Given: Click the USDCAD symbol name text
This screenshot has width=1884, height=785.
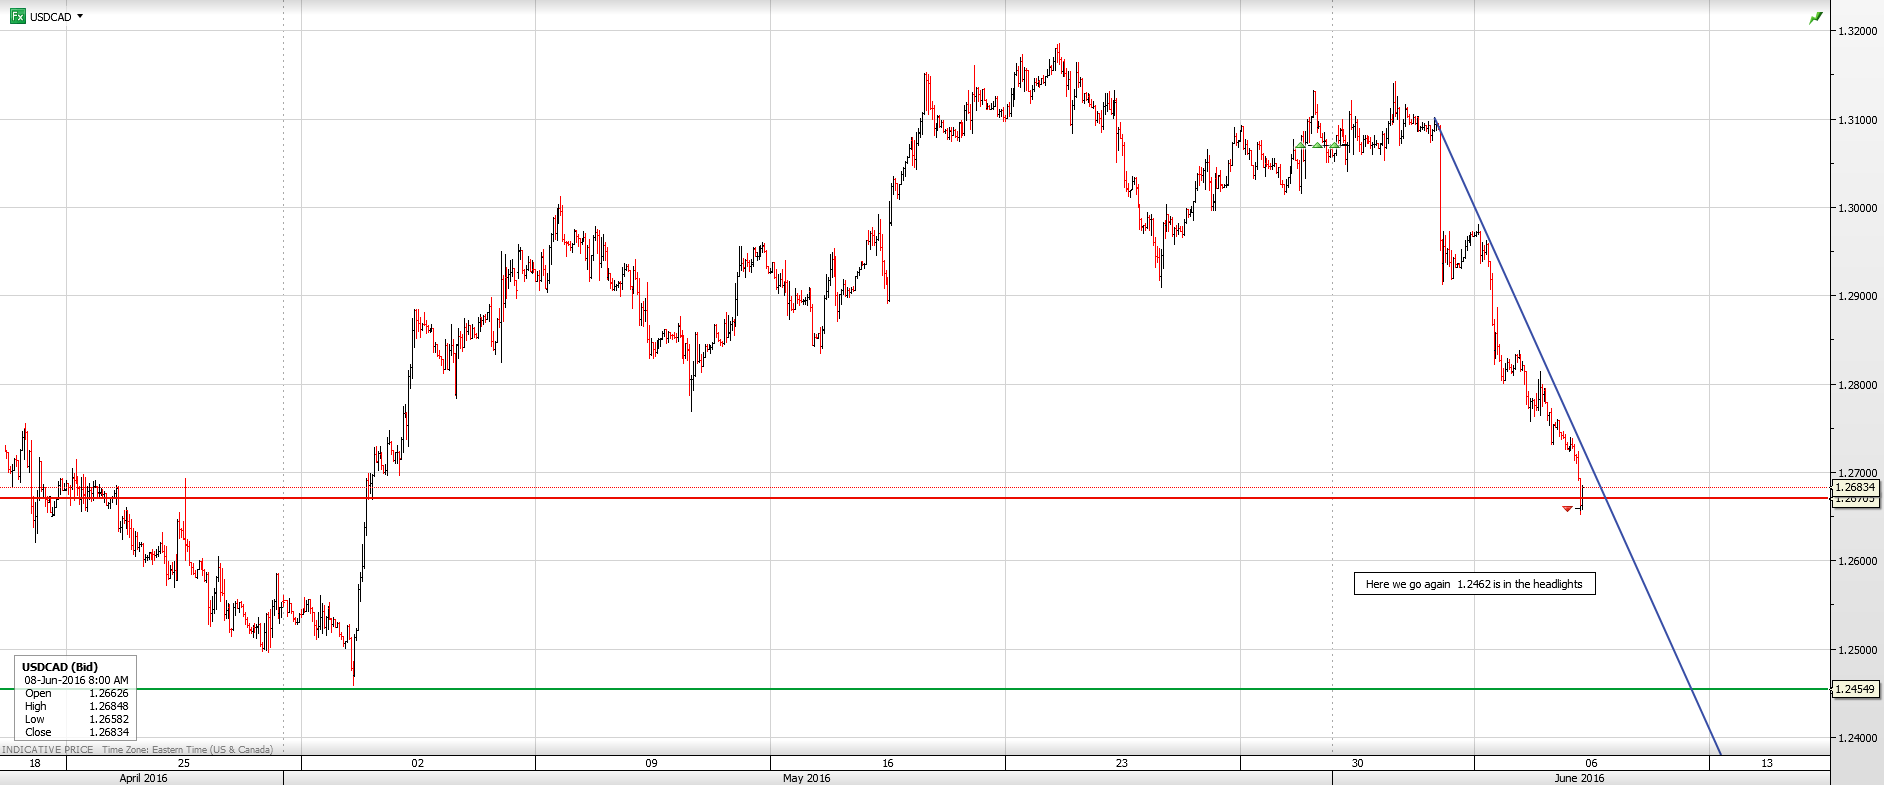Looking at the screenshot, I should click(x=50, y=17).
